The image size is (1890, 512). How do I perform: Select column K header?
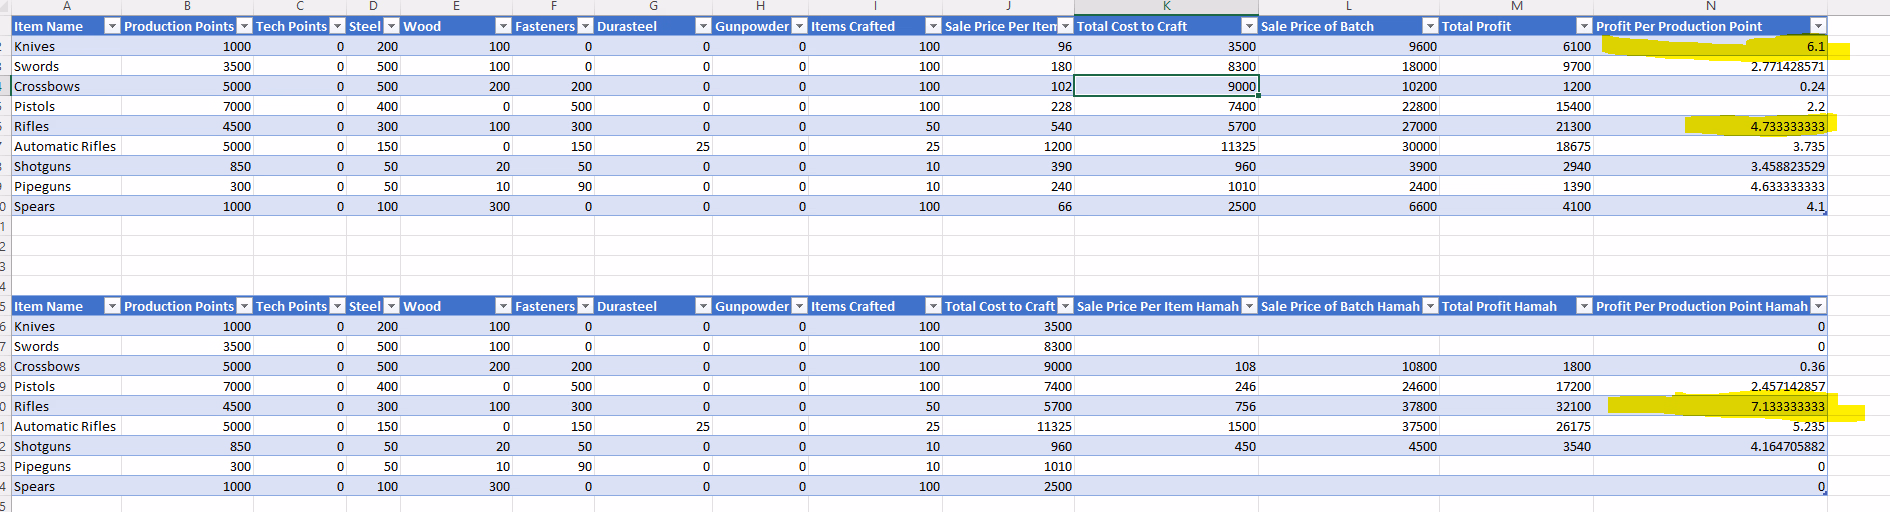click(1166, 6)
